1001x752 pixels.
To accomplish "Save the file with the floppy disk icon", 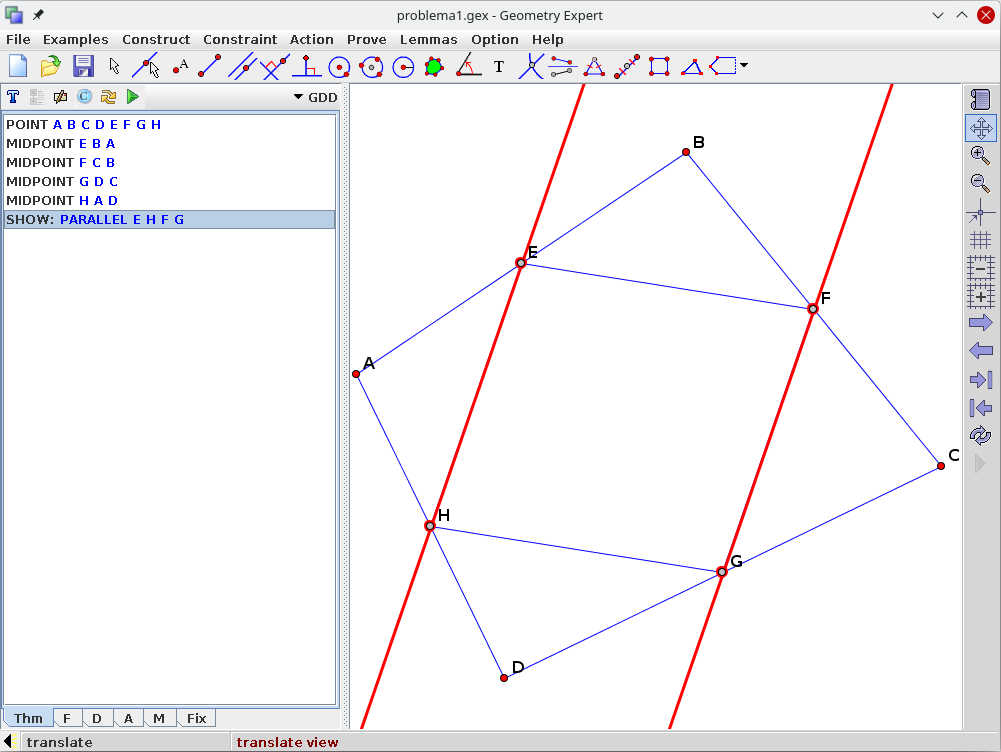I will click(x=83, y=66).
